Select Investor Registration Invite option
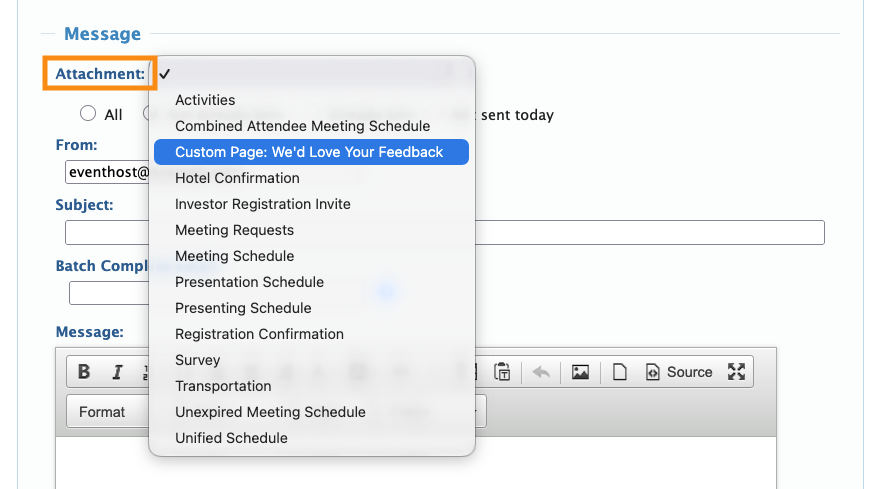The width and height of the screenshot is (883, 489). click(x=263, y=204)
